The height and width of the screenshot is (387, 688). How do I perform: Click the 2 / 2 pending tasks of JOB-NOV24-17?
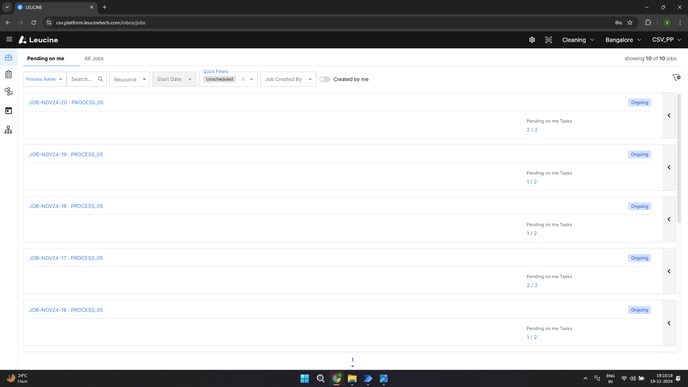coord(532,285)
